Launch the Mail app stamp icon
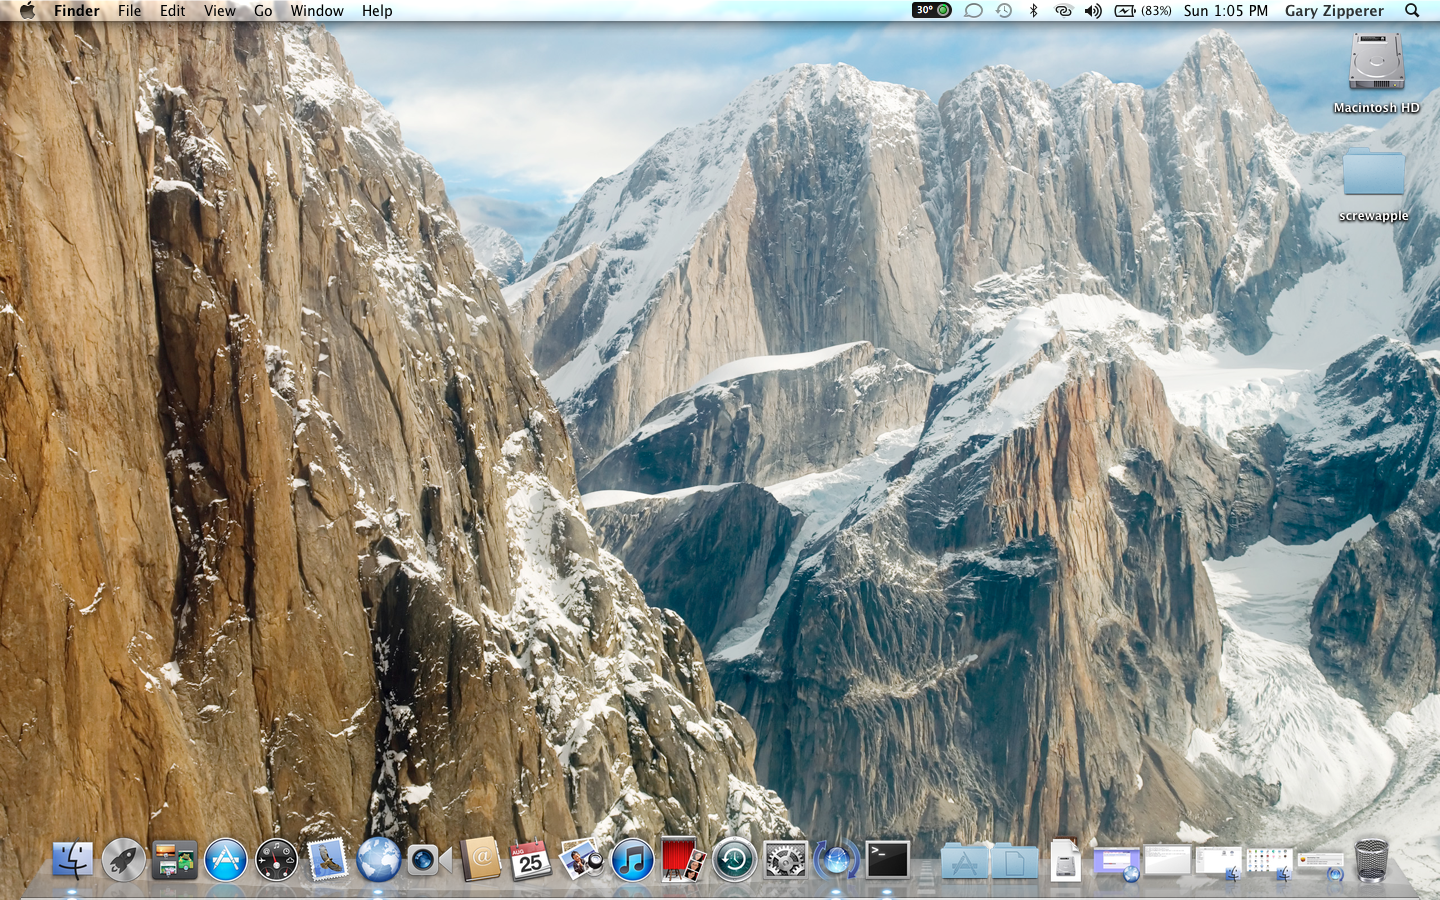This screenshot has width=1440, height=900. (327, 860)
